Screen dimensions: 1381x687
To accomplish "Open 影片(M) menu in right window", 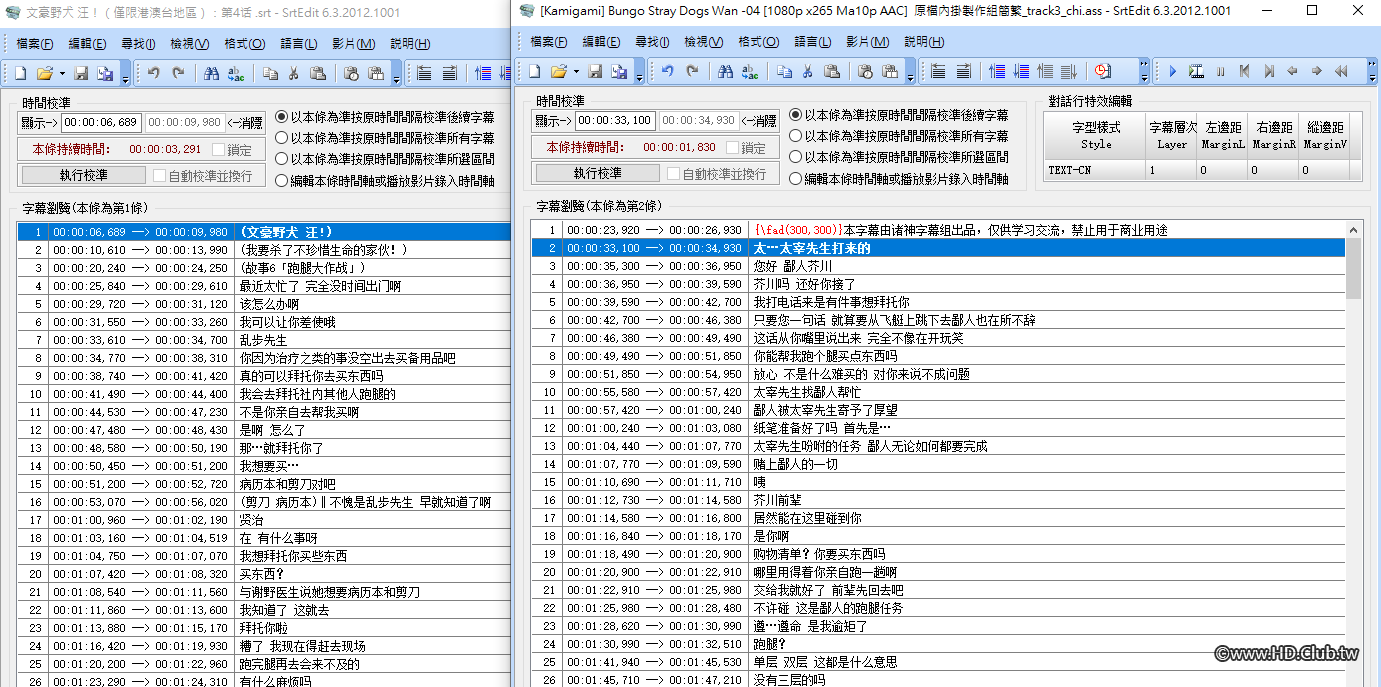I will pos(867,42).
